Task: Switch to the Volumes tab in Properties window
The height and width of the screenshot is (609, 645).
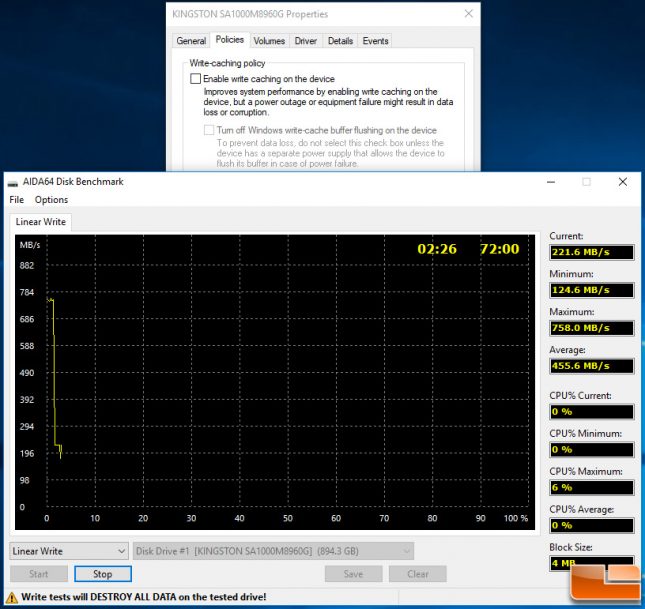Action: coord(269,41)
